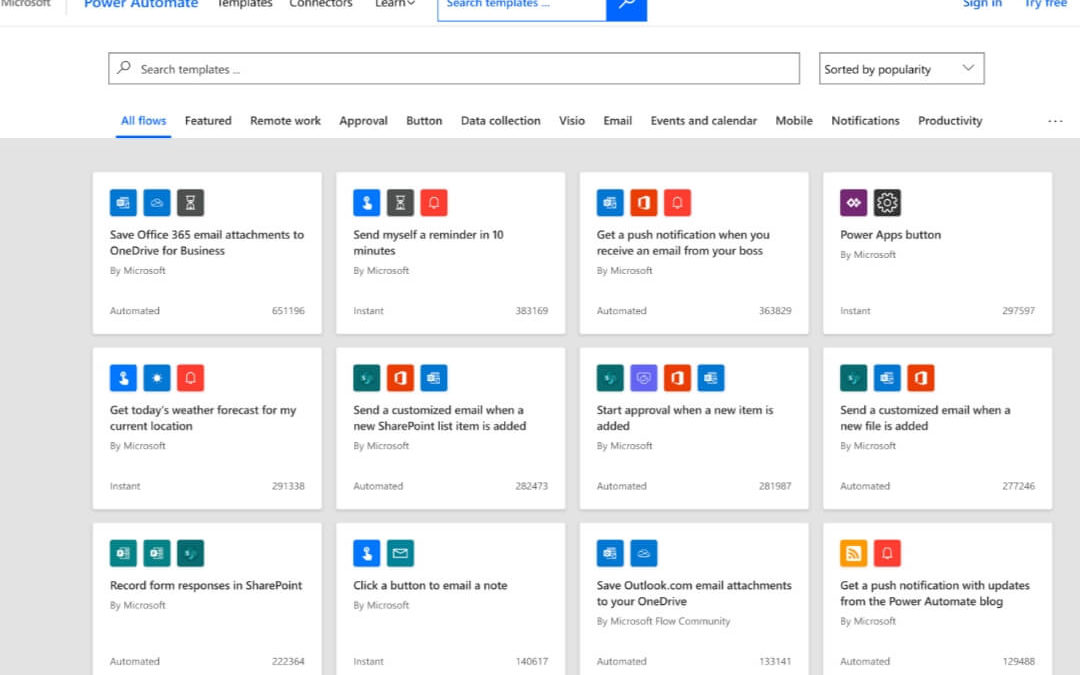
Task: Click the mail envelope icon in Click a button to email card
Action: tap(400, 553)
